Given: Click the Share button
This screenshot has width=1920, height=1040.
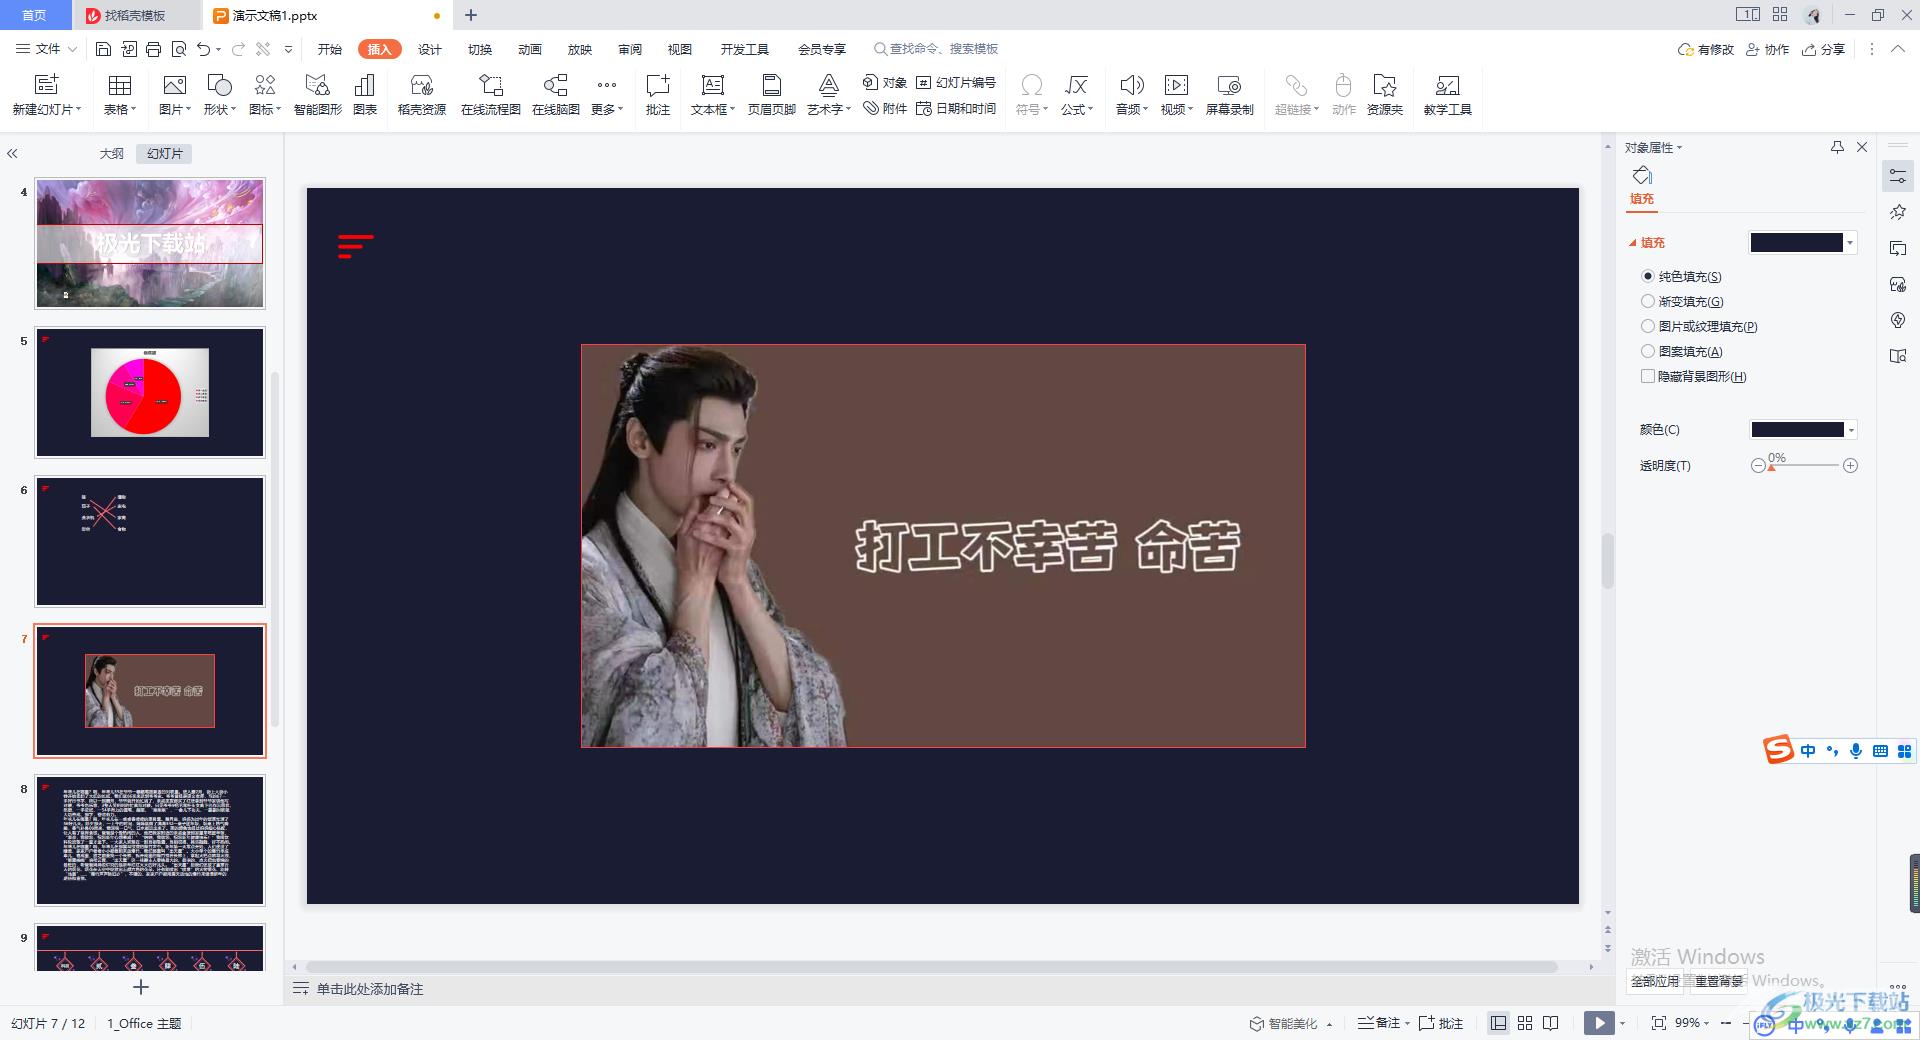Looking at the screenshot, I should click(x=1823, y=49).
